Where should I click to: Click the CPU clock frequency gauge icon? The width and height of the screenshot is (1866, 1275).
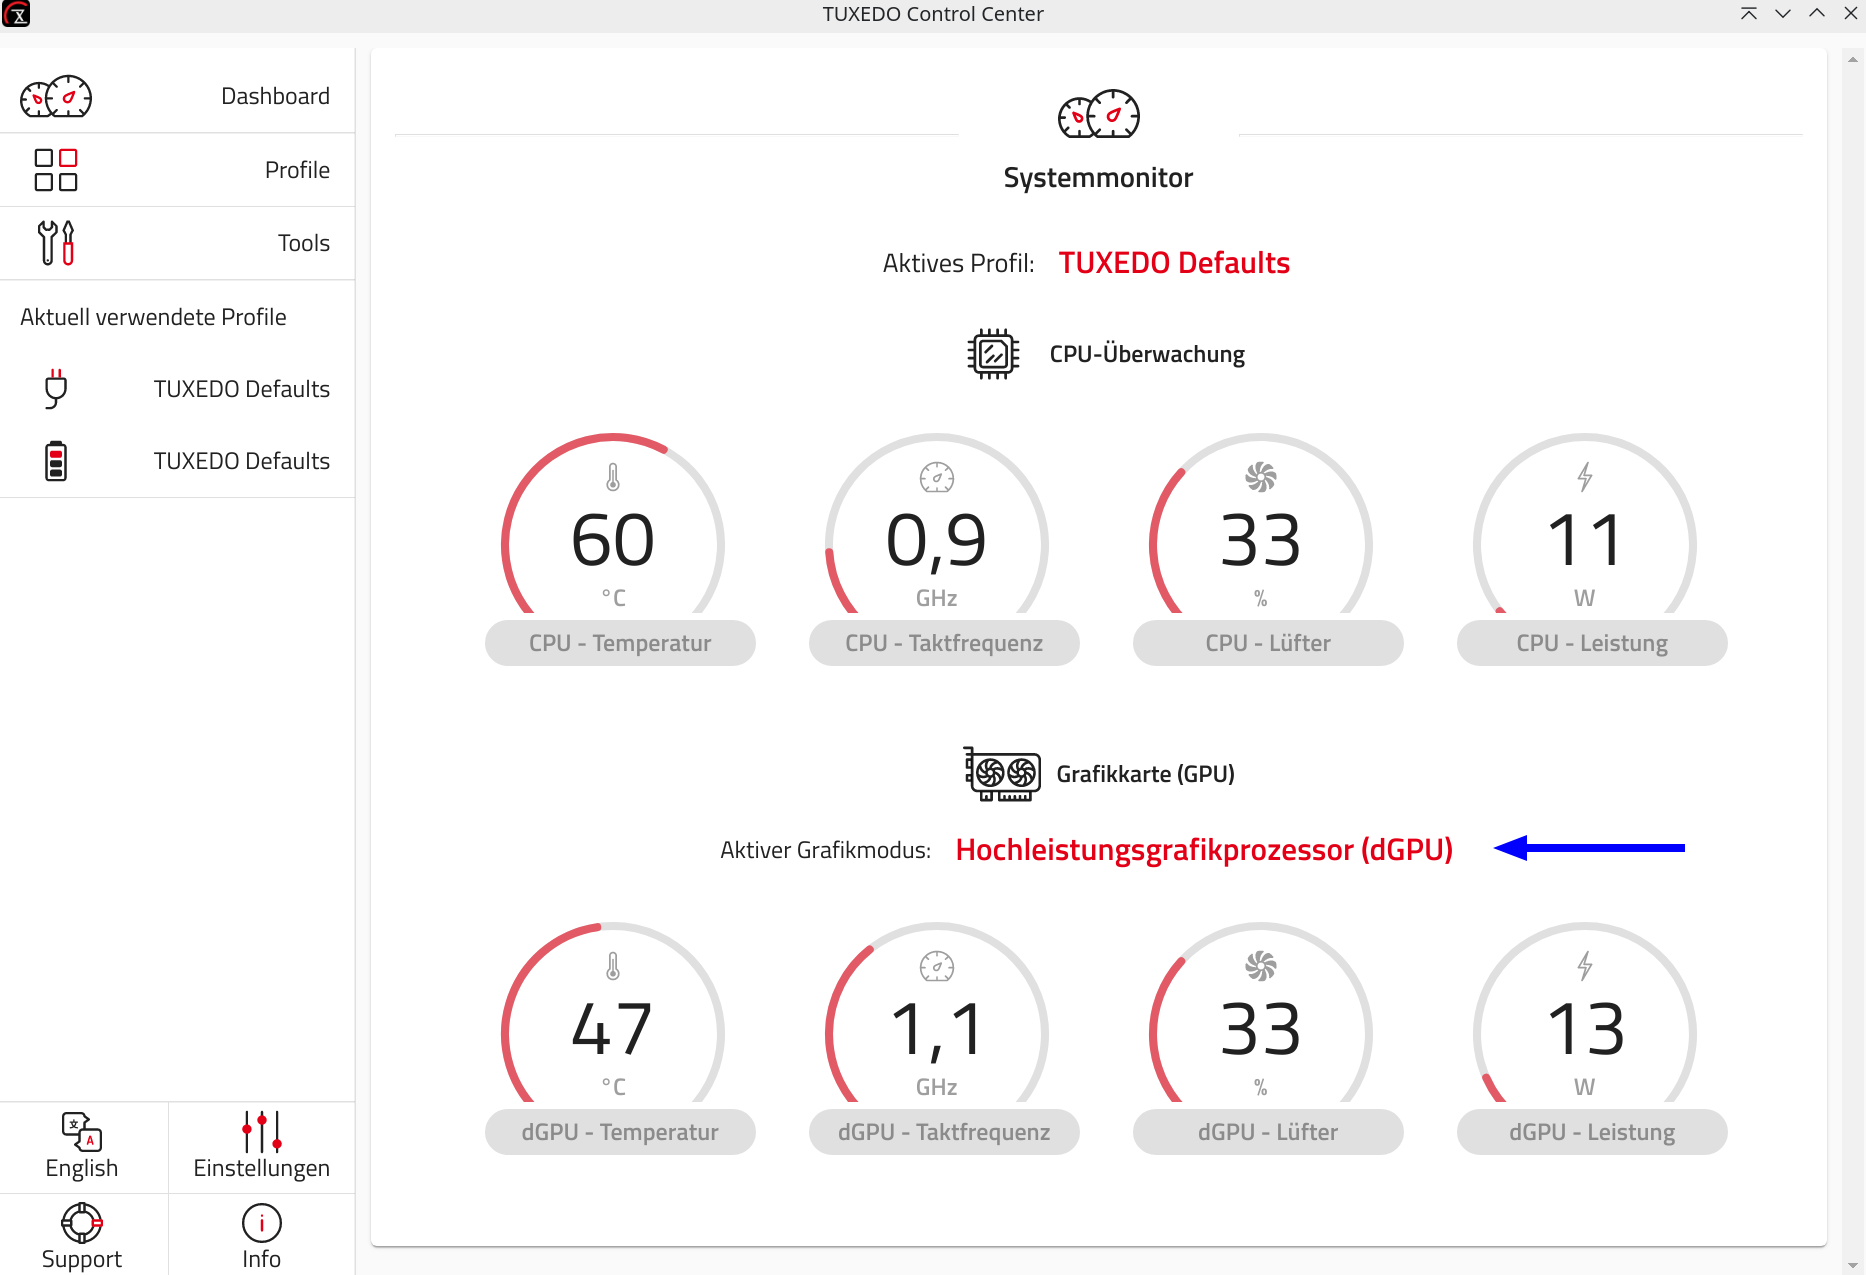tap(937, 478)
